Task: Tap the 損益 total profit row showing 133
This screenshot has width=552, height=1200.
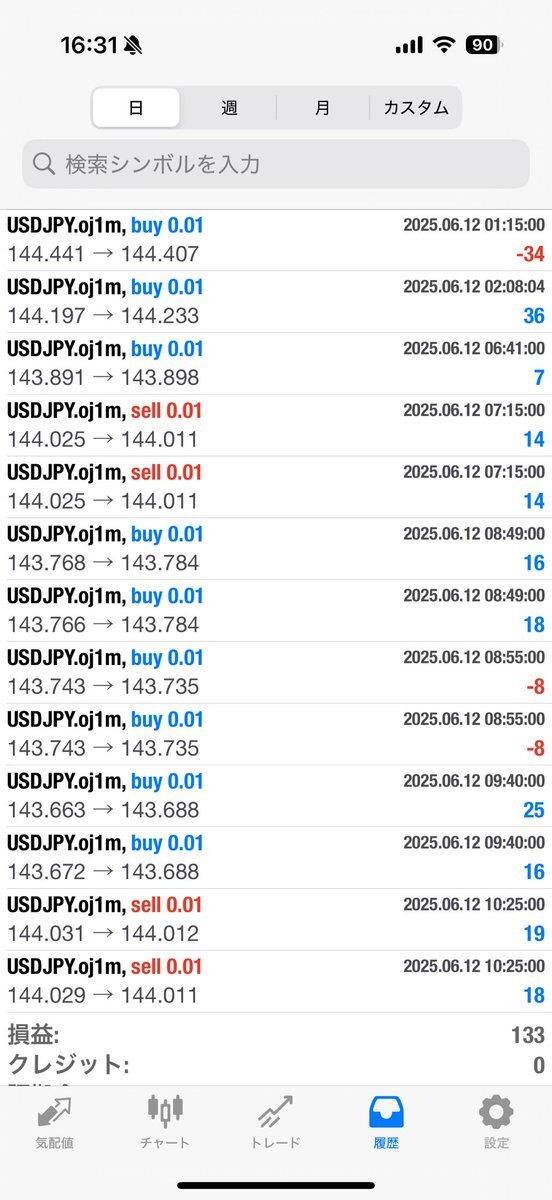Action: 276,1035
